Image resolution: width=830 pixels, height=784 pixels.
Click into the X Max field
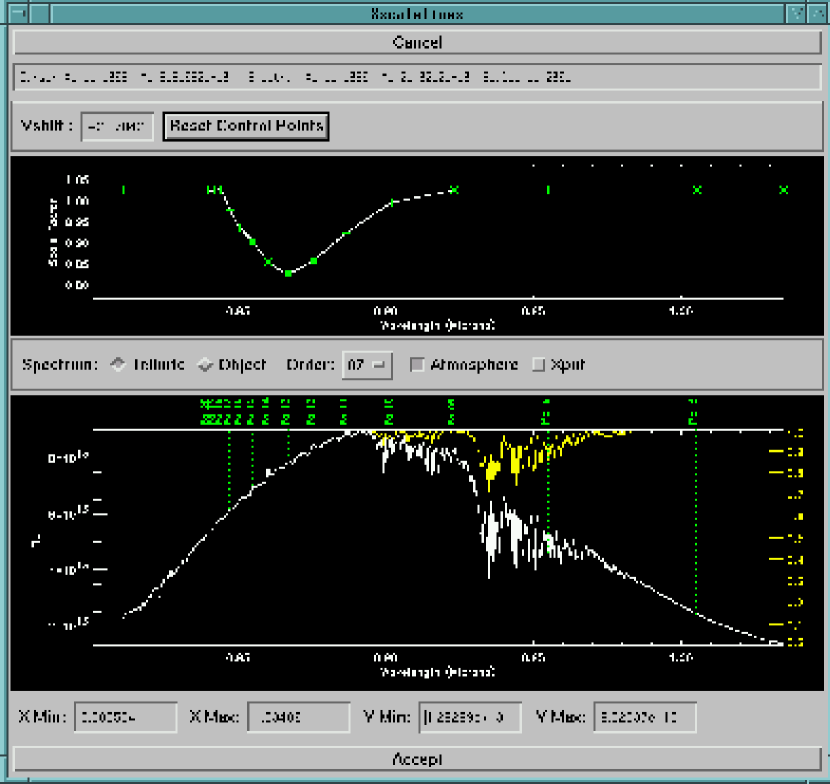coord(299,717)
